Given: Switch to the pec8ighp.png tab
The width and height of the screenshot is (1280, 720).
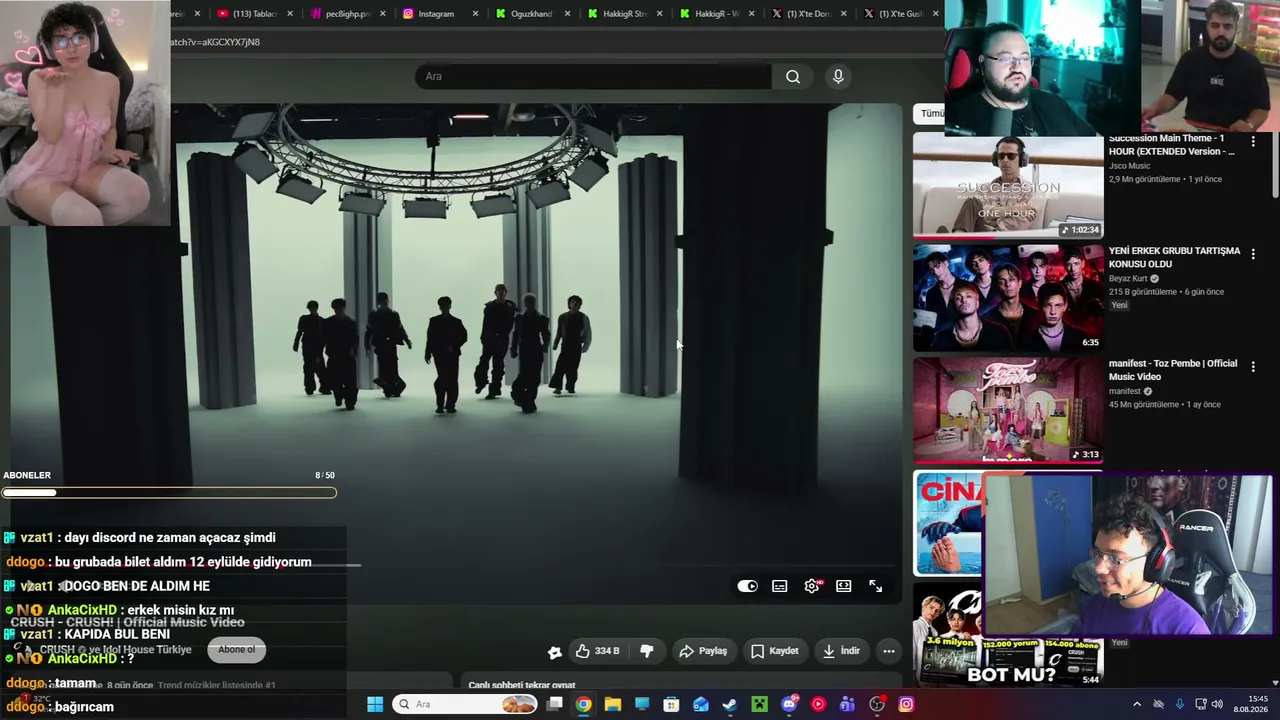Looking at the screenshot, I should [x=346, y=14].
